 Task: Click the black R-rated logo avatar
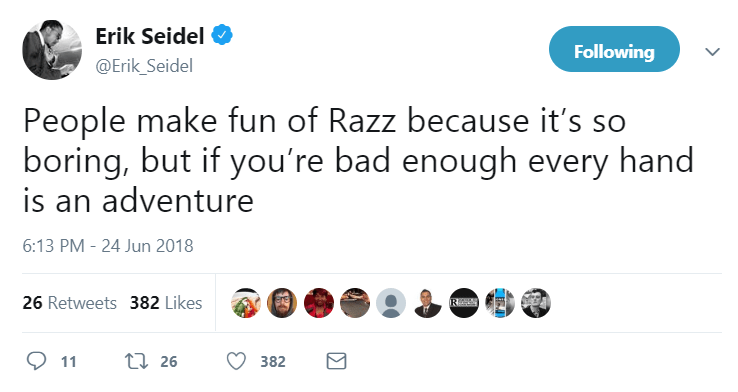click(464, 303)
